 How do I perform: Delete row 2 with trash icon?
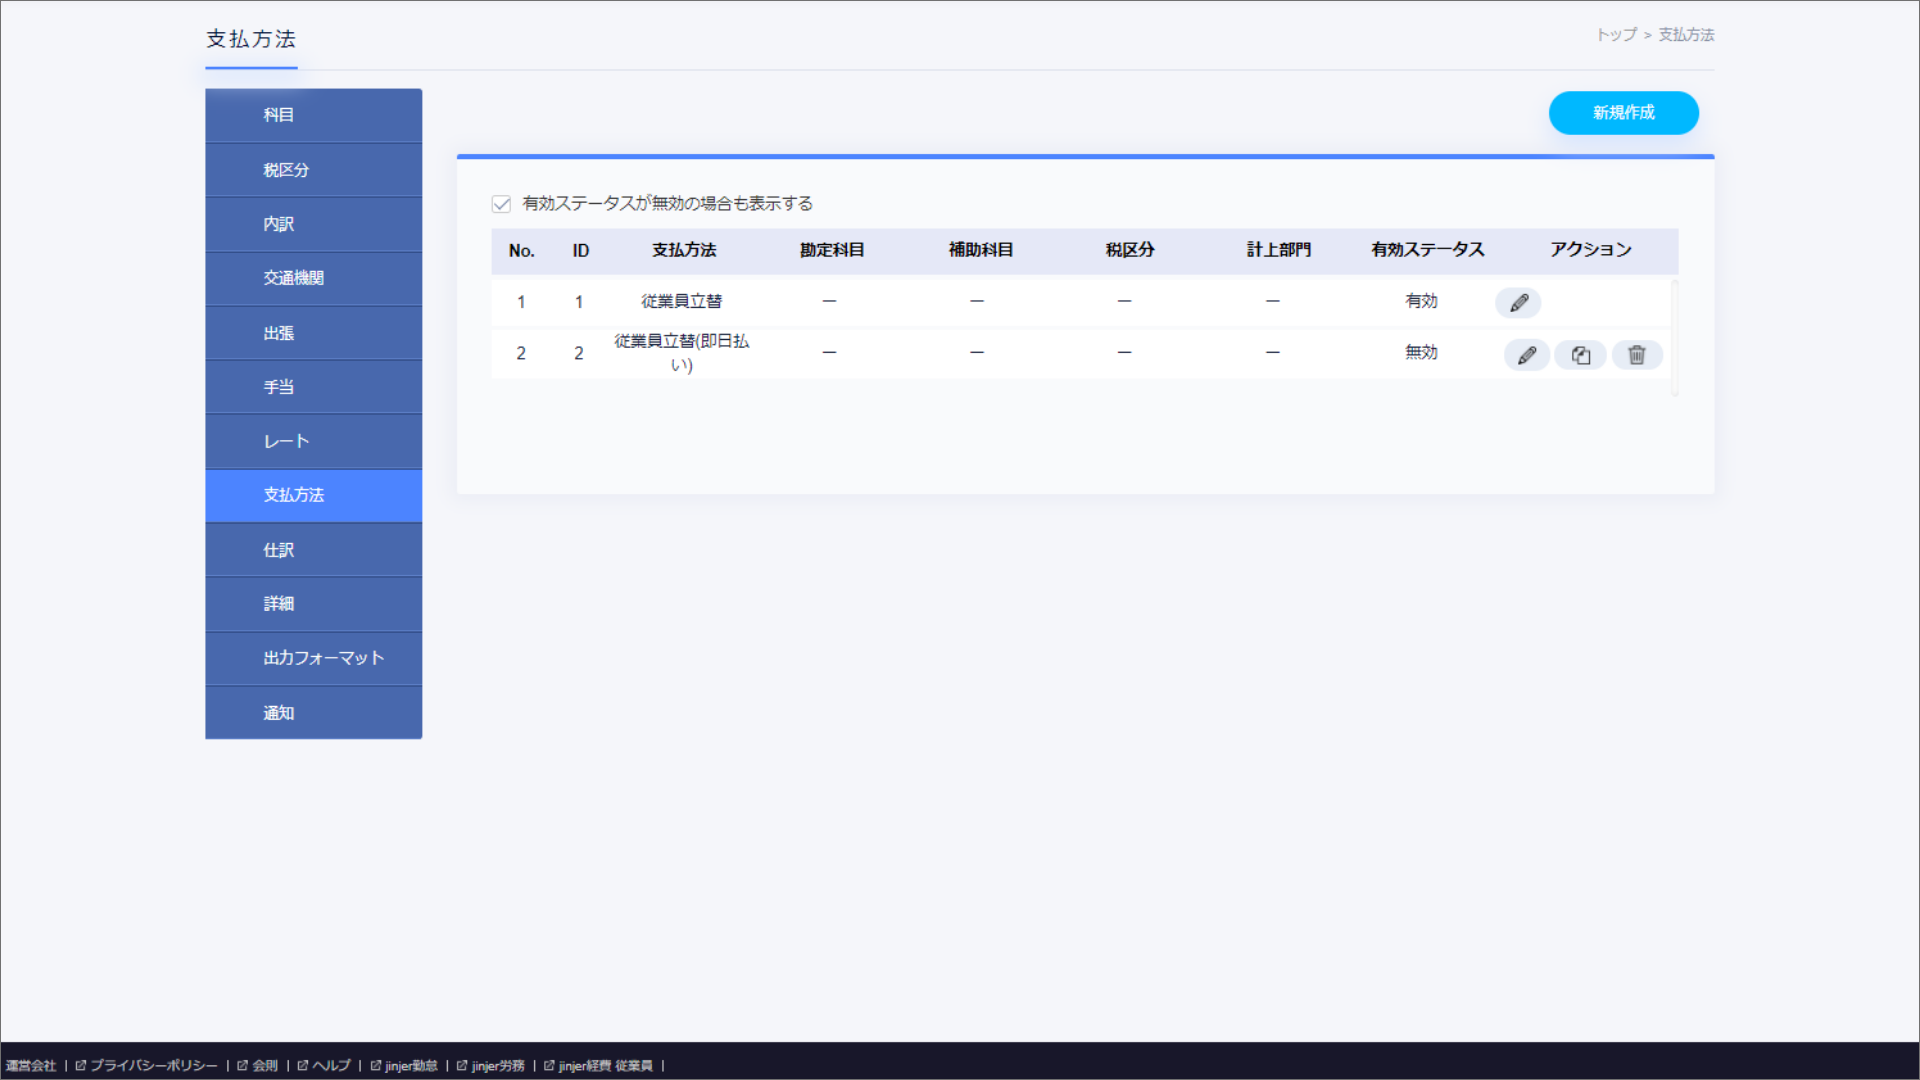pyautogui.click(x=1636, y=355)
